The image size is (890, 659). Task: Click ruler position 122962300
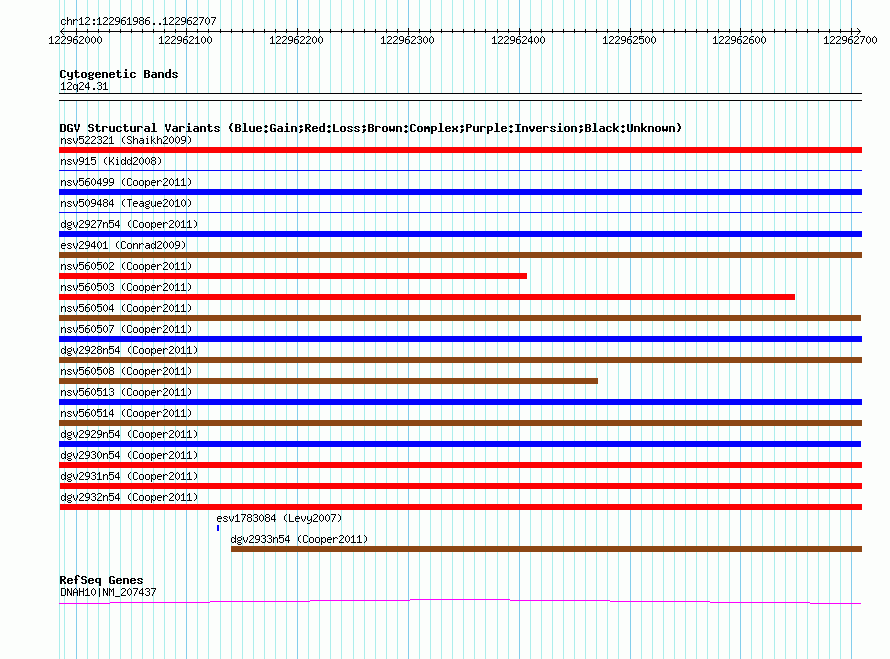pyautogui.click(x=408, y=40)
